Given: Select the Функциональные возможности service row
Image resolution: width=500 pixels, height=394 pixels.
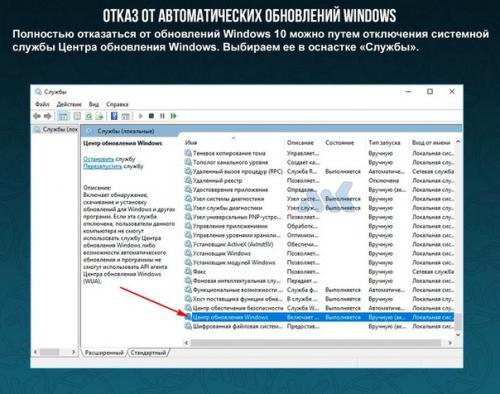Looking at the screenshot, I should point(319,290).
